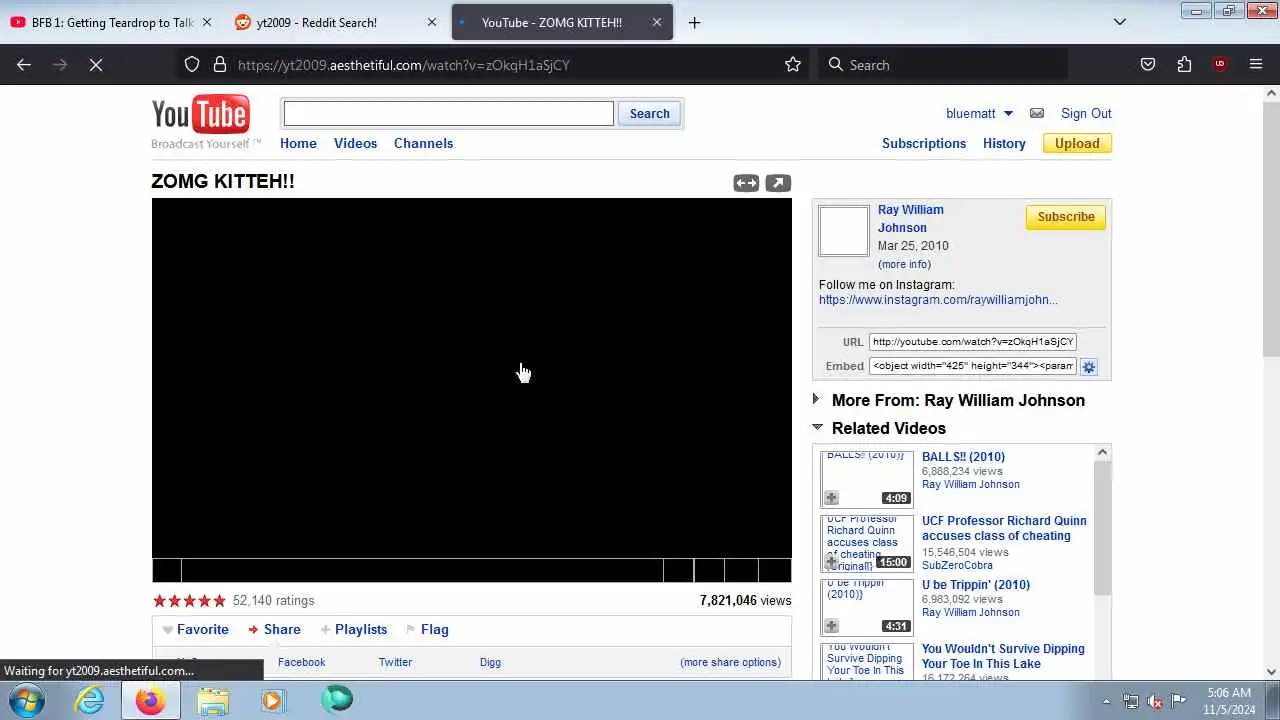Focus the YouTube search input field

click(x=448, y=114)
